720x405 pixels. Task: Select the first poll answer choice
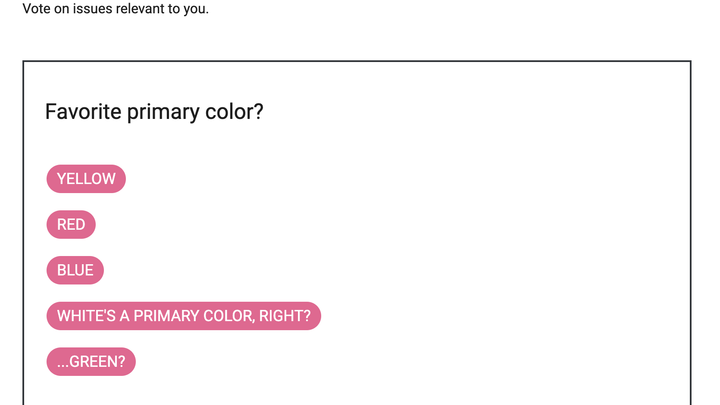(x=86, y=179)
